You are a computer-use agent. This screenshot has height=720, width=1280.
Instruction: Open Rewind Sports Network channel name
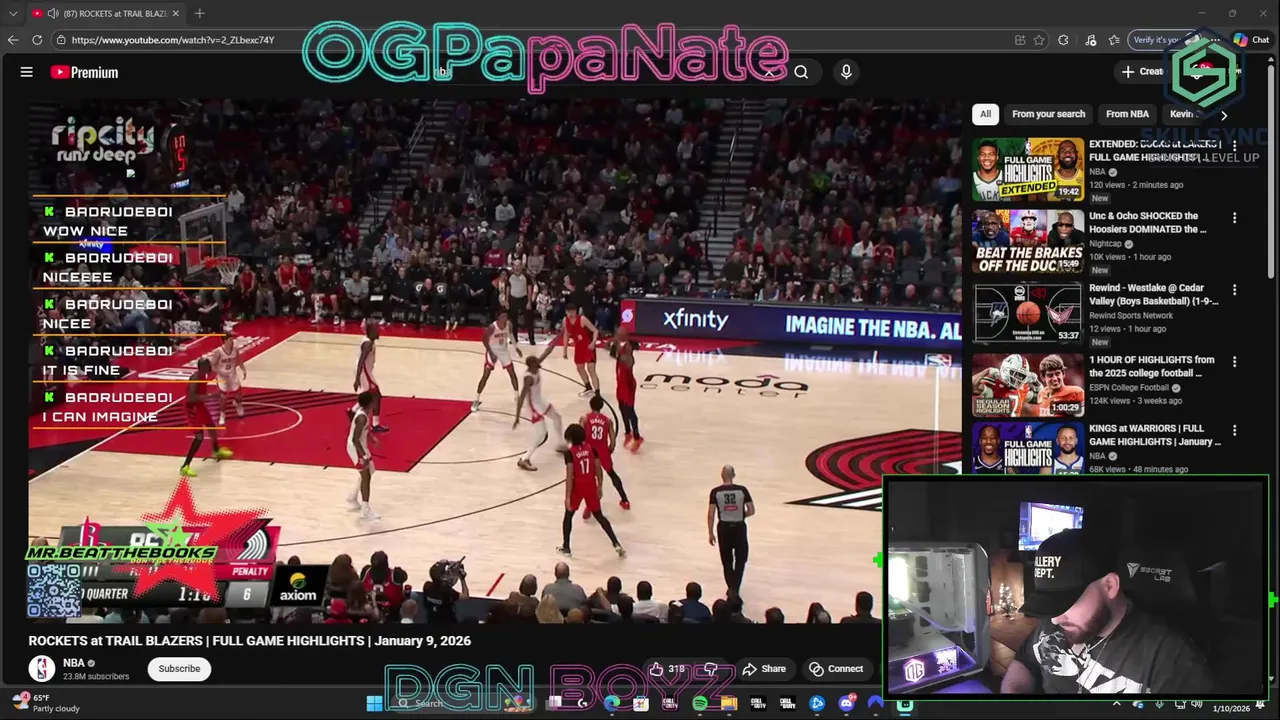[1131, 316]
